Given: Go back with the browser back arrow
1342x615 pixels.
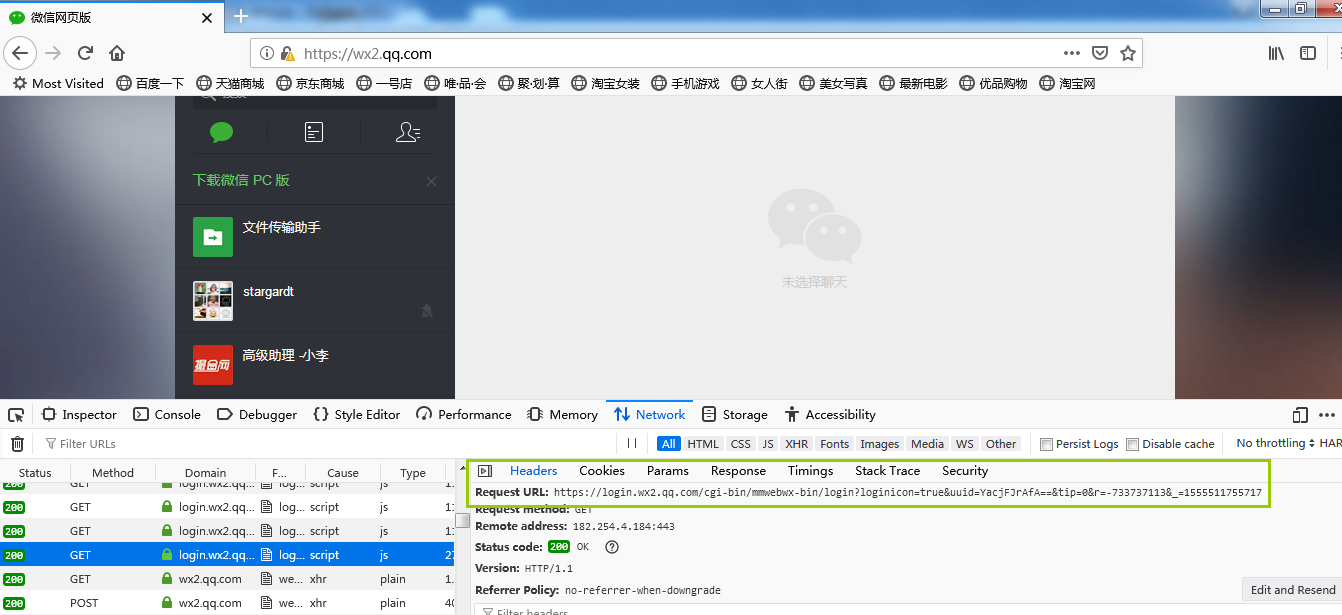Looking at the screenshot, I should (x=20, y=53).
